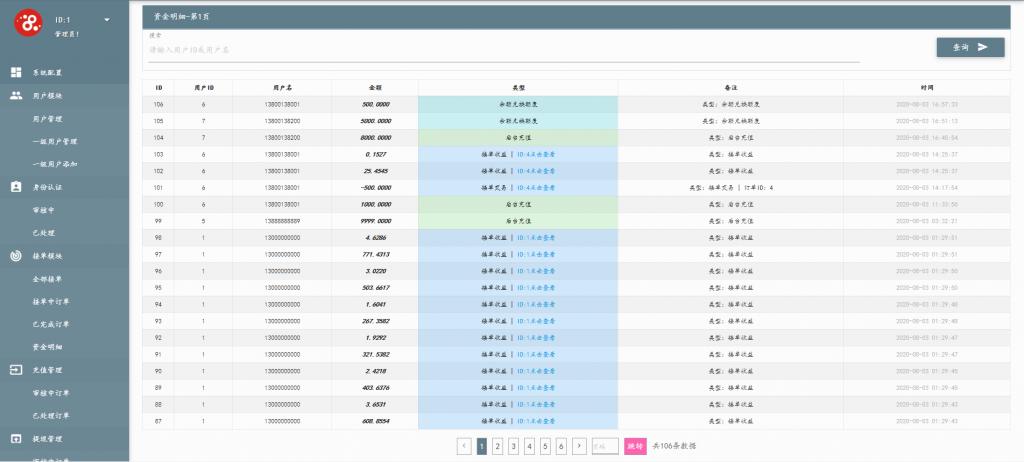Image resolution: width=1024 pixels, height=462 pixels.
Task: Click the page number input box
Action: click(x=604, y=446)
